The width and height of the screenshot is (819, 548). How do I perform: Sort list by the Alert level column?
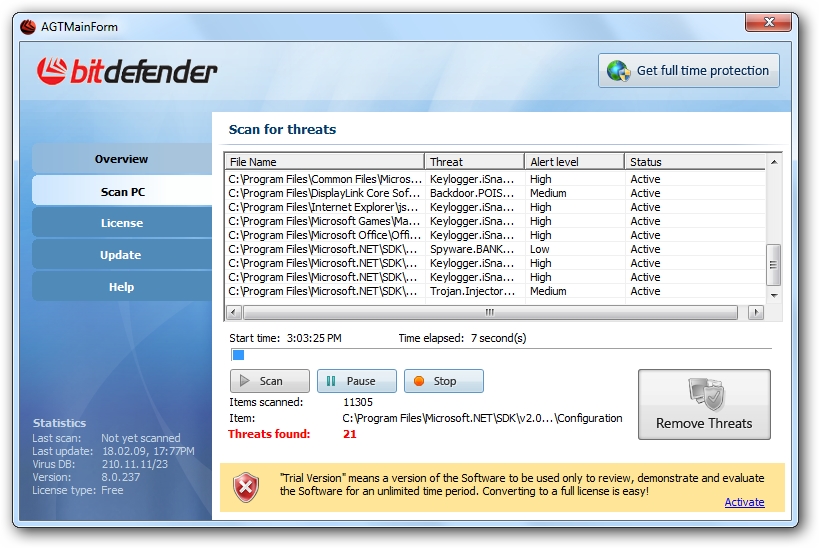574,161
